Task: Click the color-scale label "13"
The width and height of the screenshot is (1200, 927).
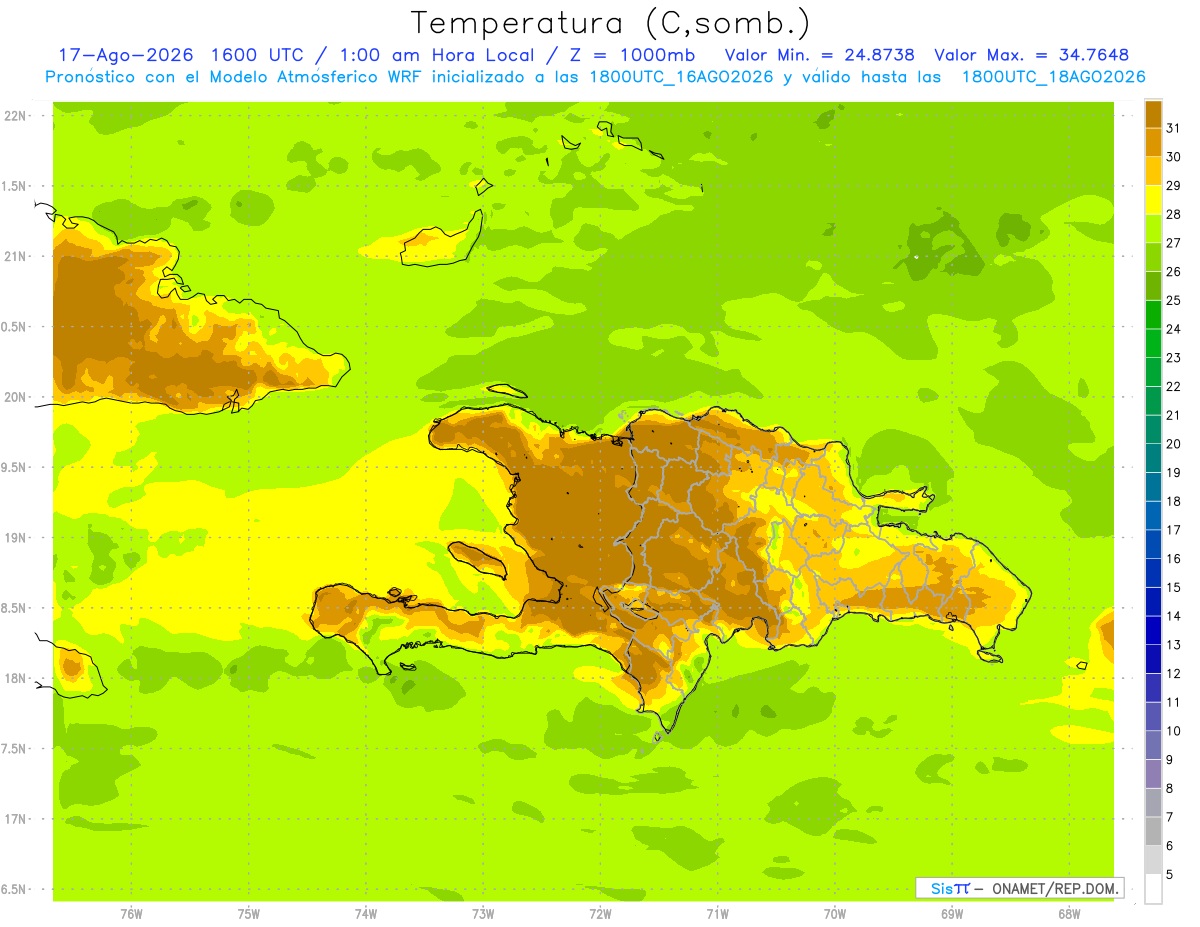Action: click(1174, 645)
